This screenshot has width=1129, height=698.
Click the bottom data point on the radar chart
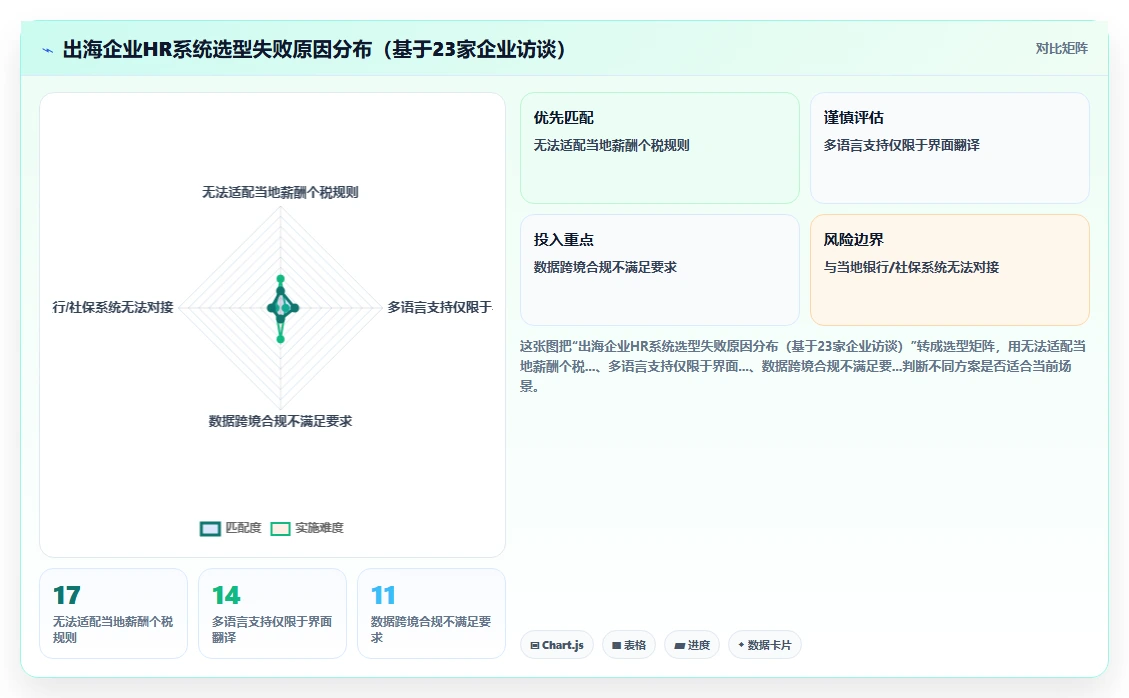(x=281, y=339)
